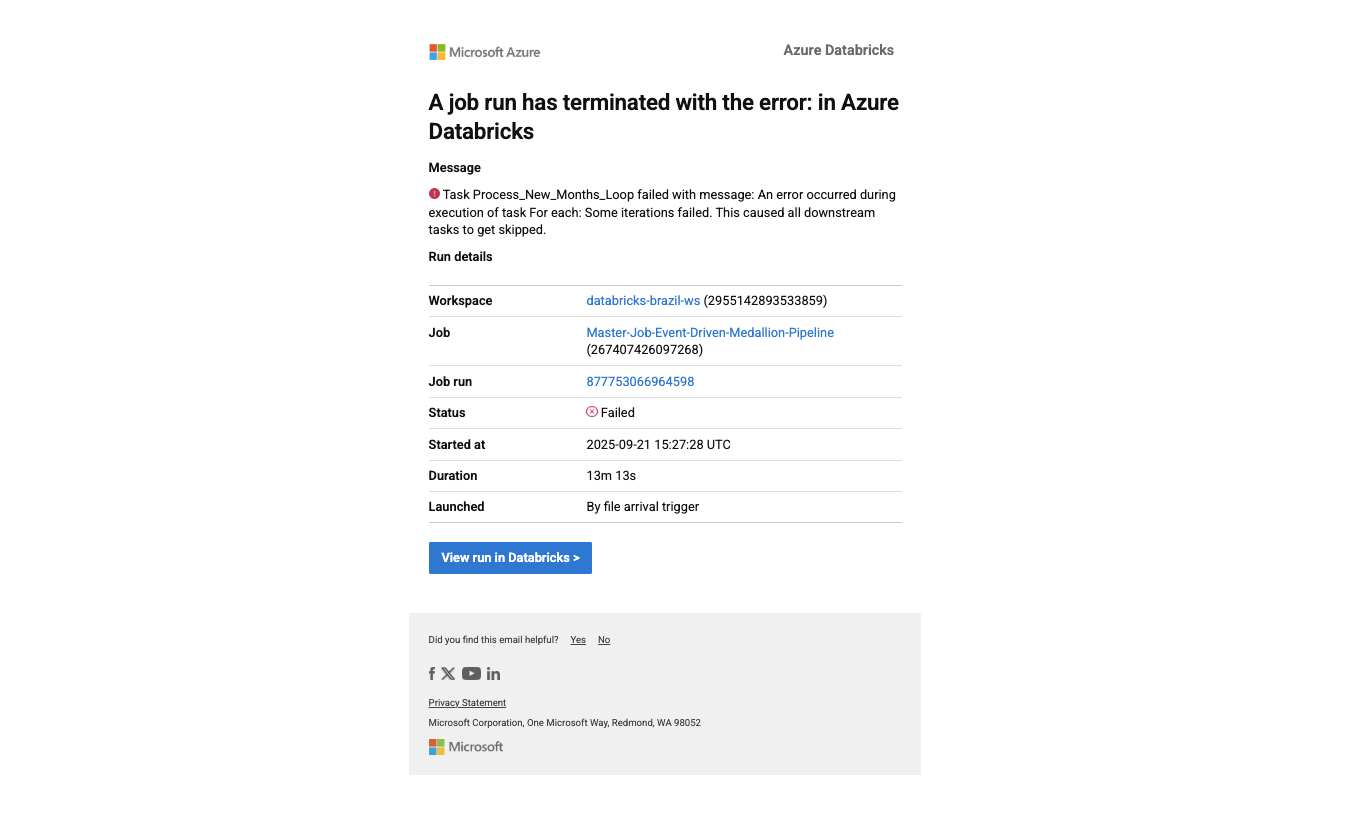Screen dimensions: 1357x818
Task: Open the X (Twitter) social icon
Action: pos(448,674)
